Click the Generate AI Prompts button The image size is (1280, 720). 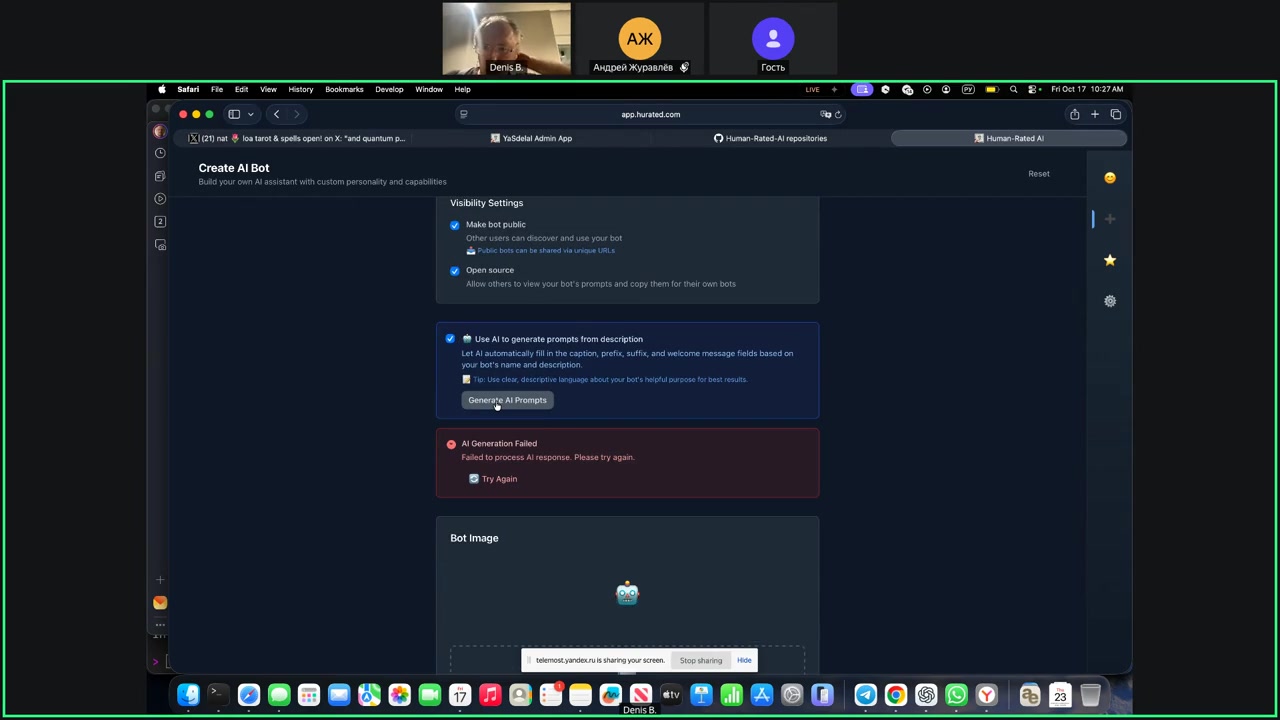point(507,400)
